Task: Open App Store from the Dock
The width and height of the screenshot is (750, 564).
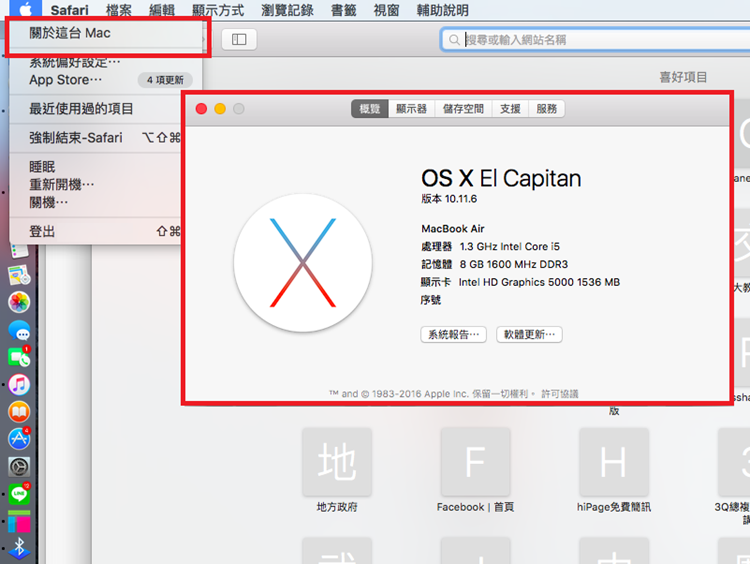Action: (19, 439)
